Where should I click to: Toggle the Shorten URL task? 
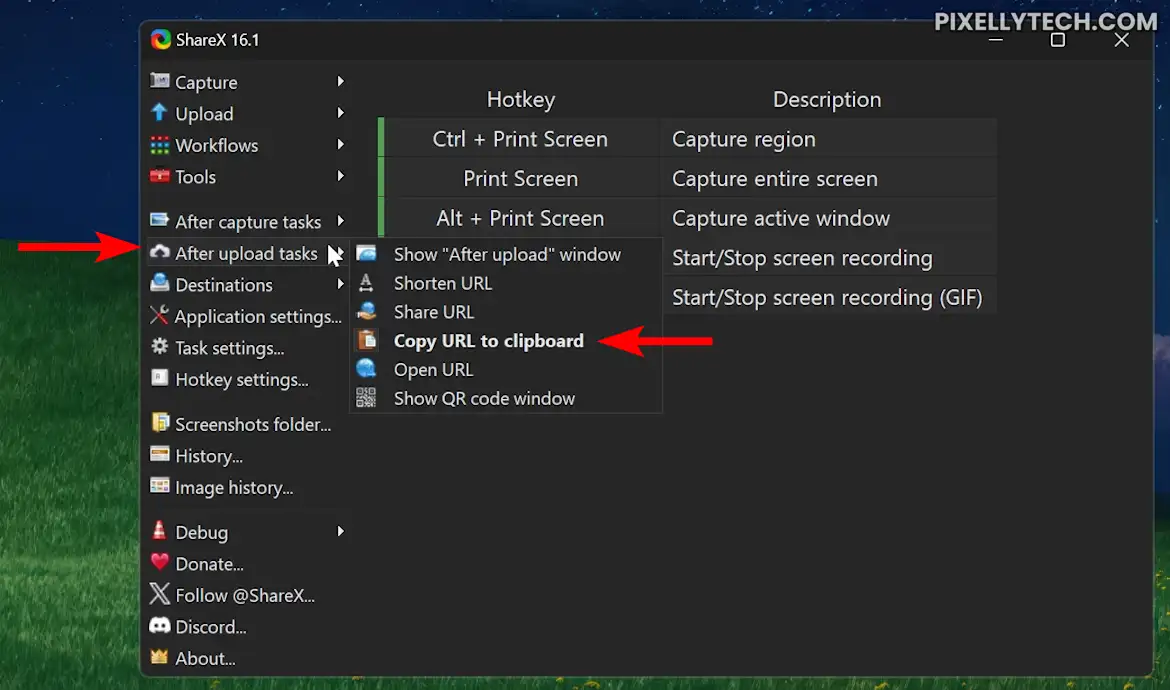click(x=506, y=283)
